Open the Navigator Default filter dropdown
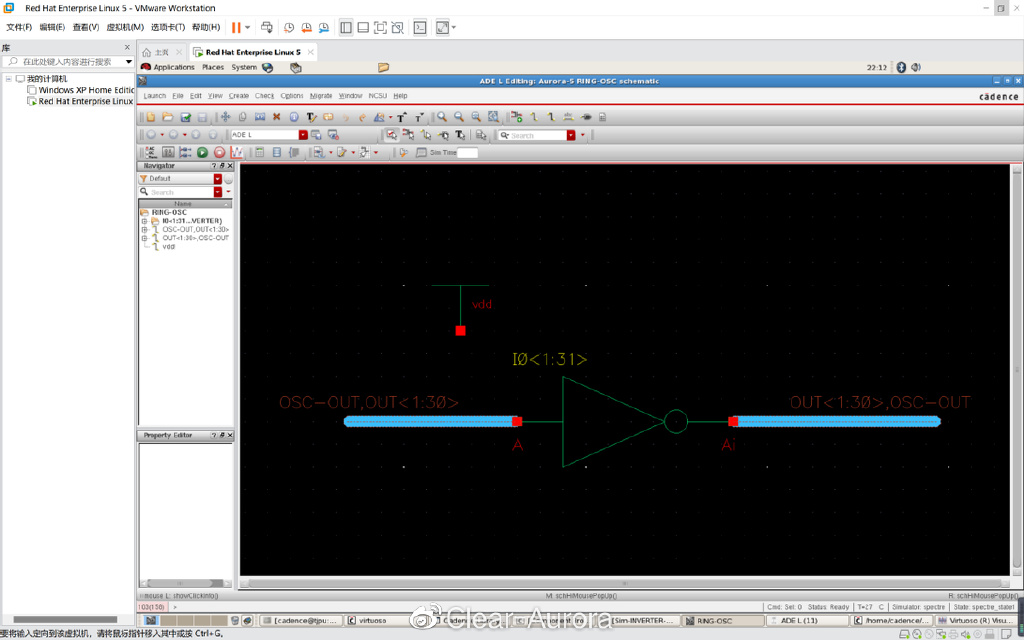This screenshot has height=640, width=1024. click(217, 179)
